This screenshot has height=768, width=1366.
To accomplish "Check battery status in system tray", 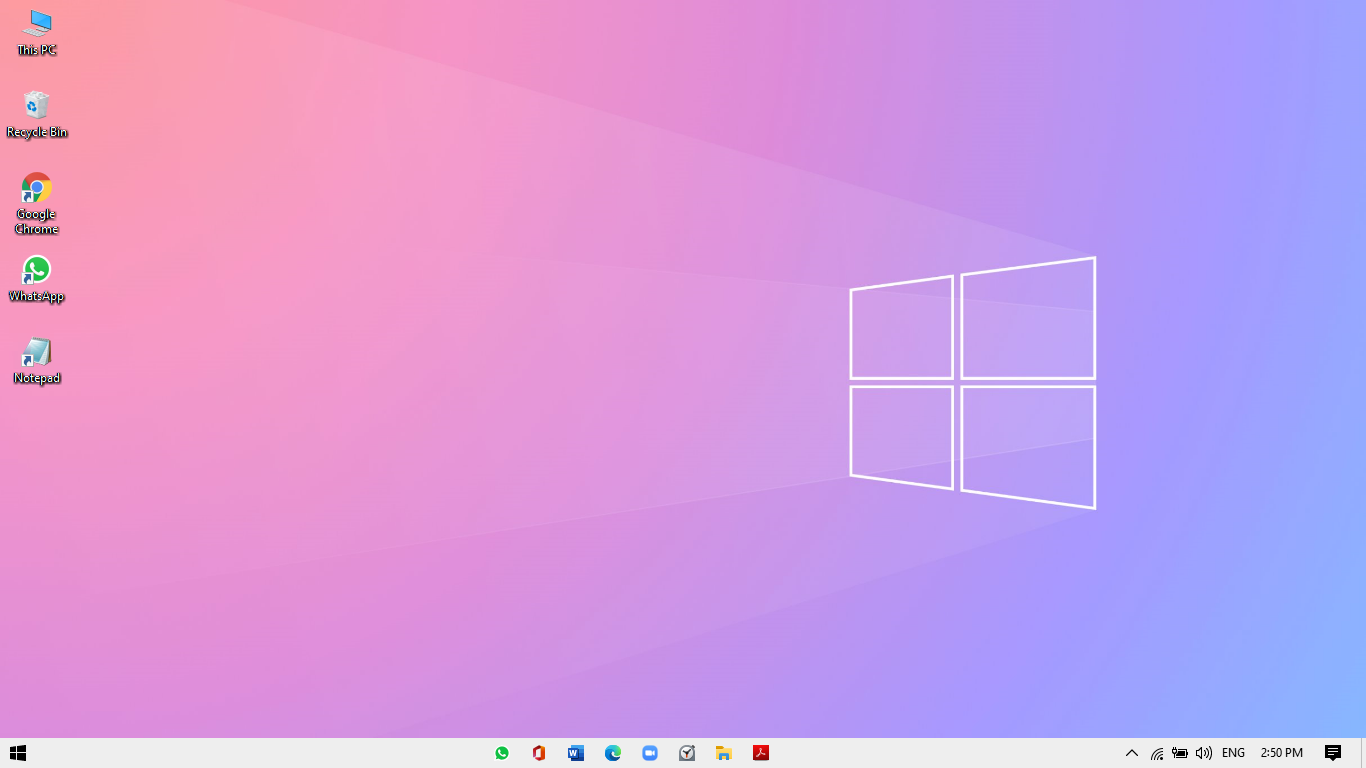I will [1180, 753].
